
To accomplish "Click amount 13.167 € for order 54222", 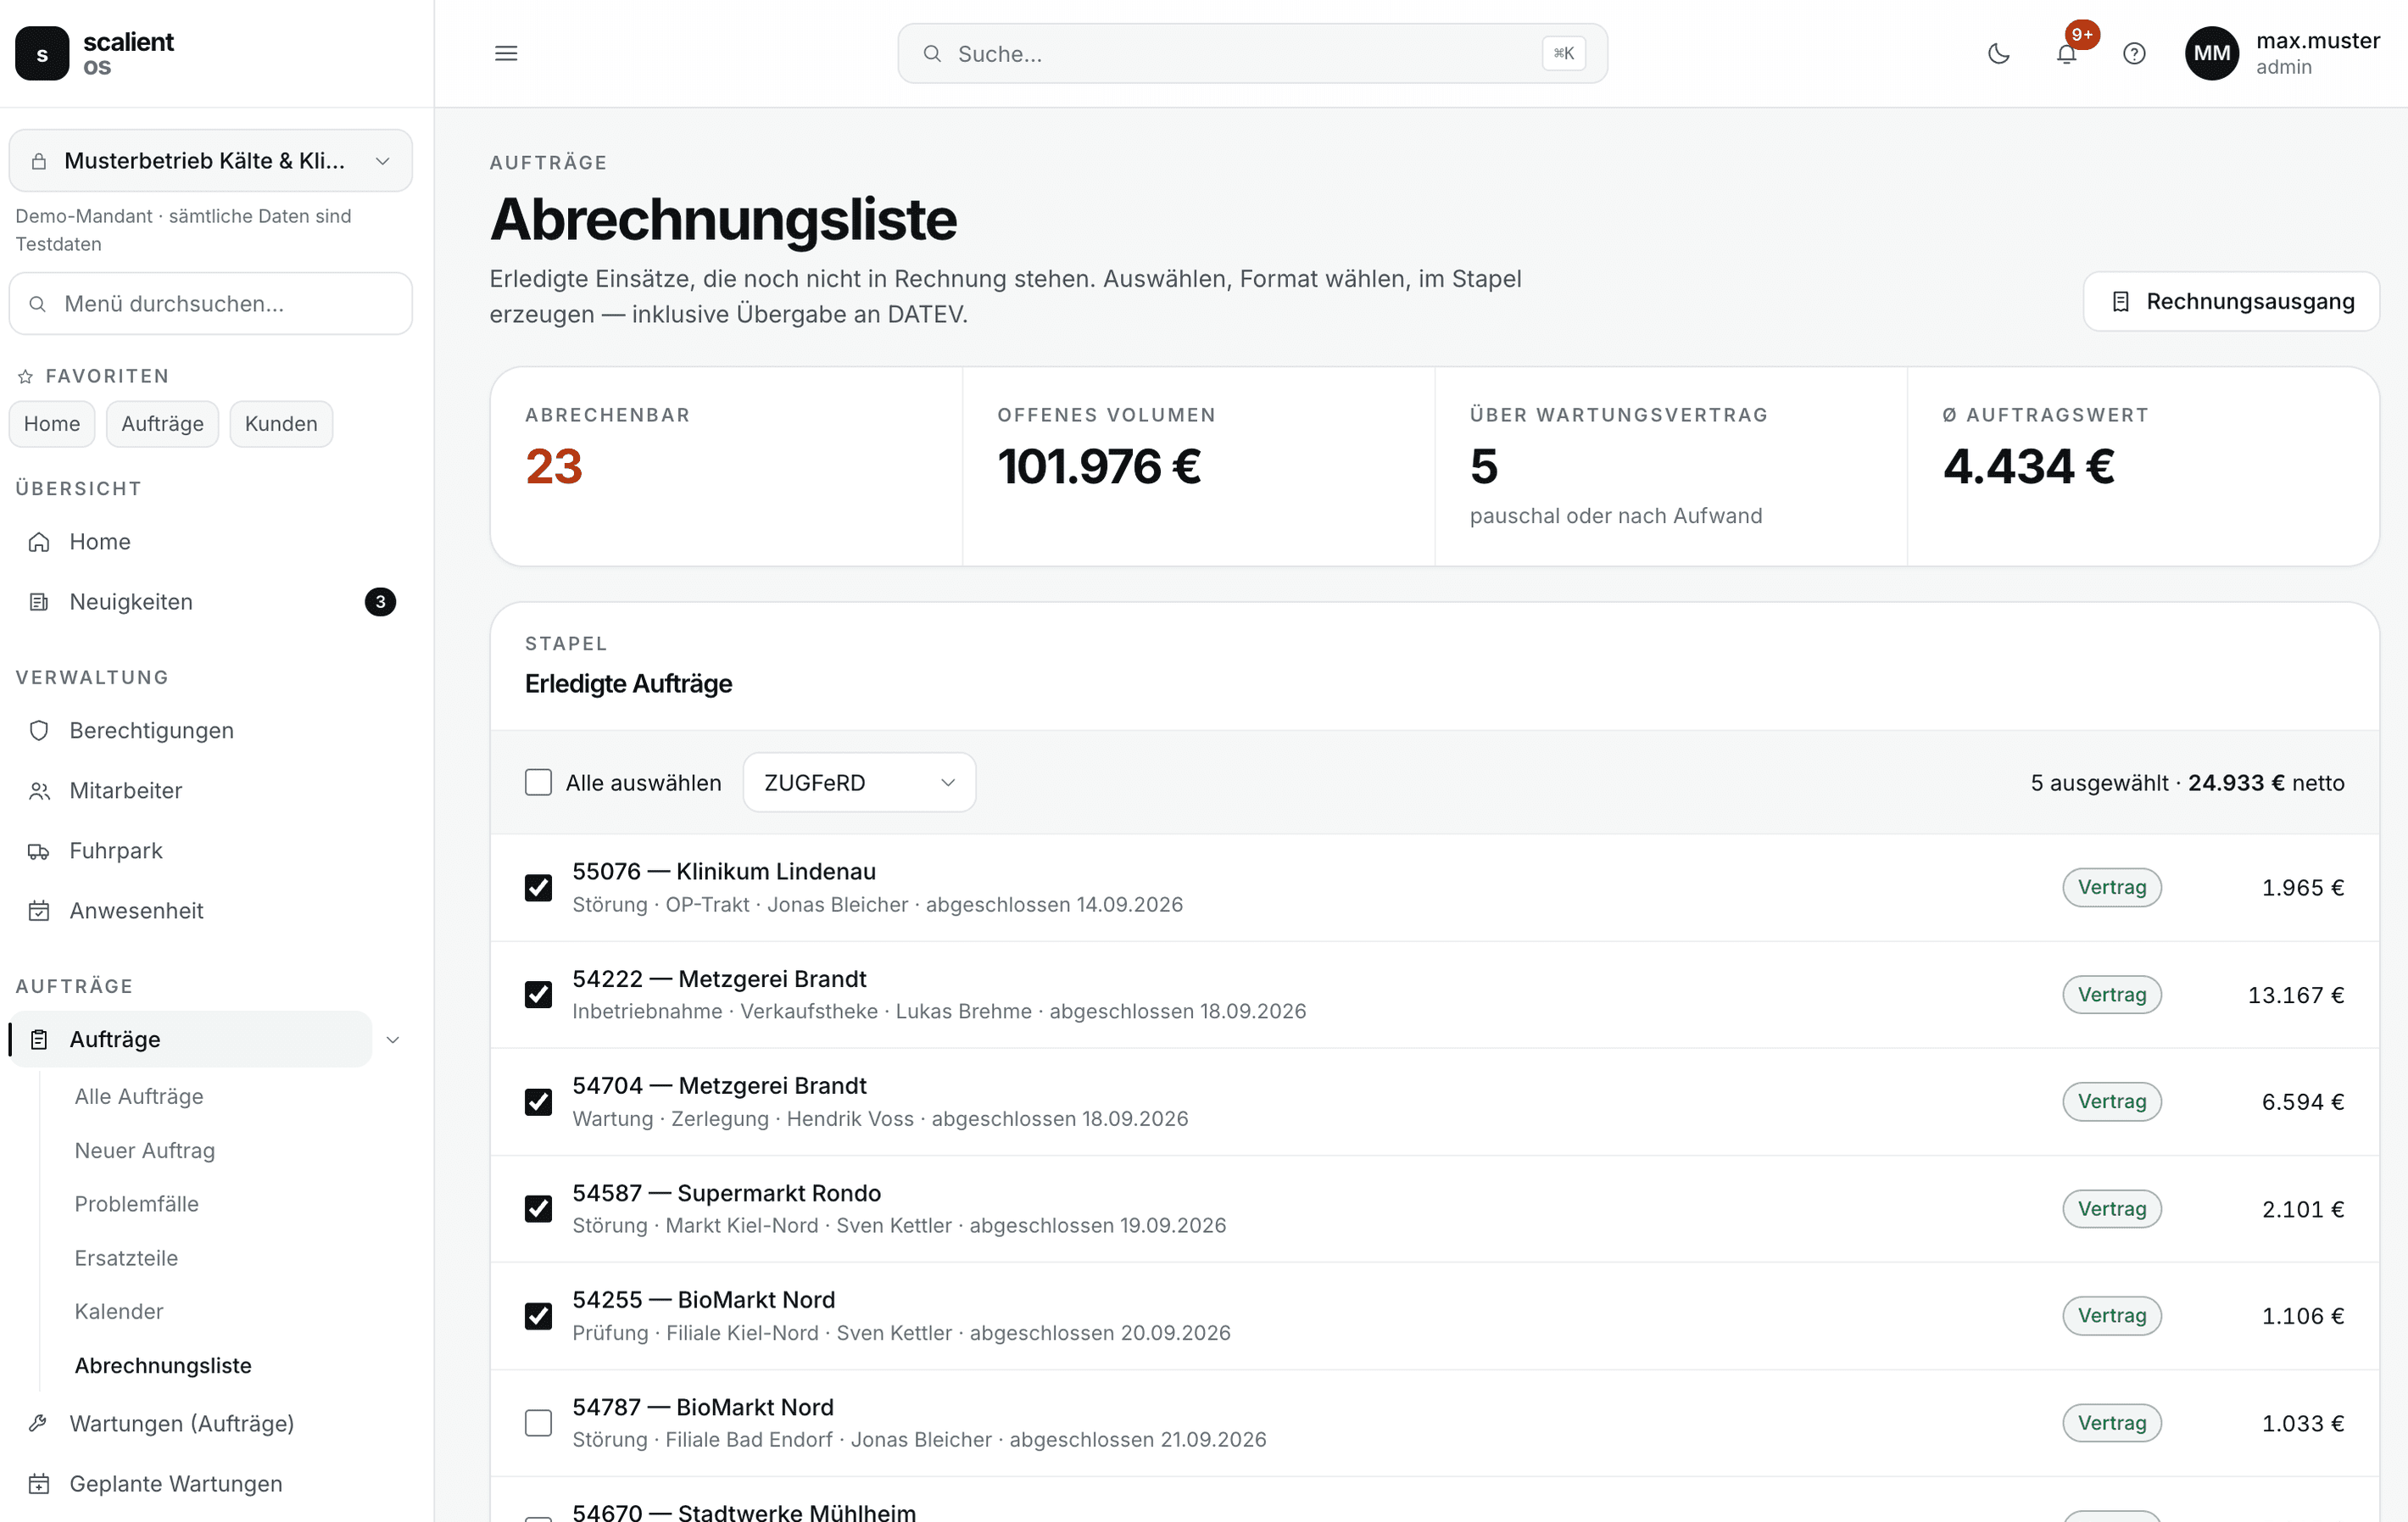I will pyautogui.click(x=2296, y=995).
